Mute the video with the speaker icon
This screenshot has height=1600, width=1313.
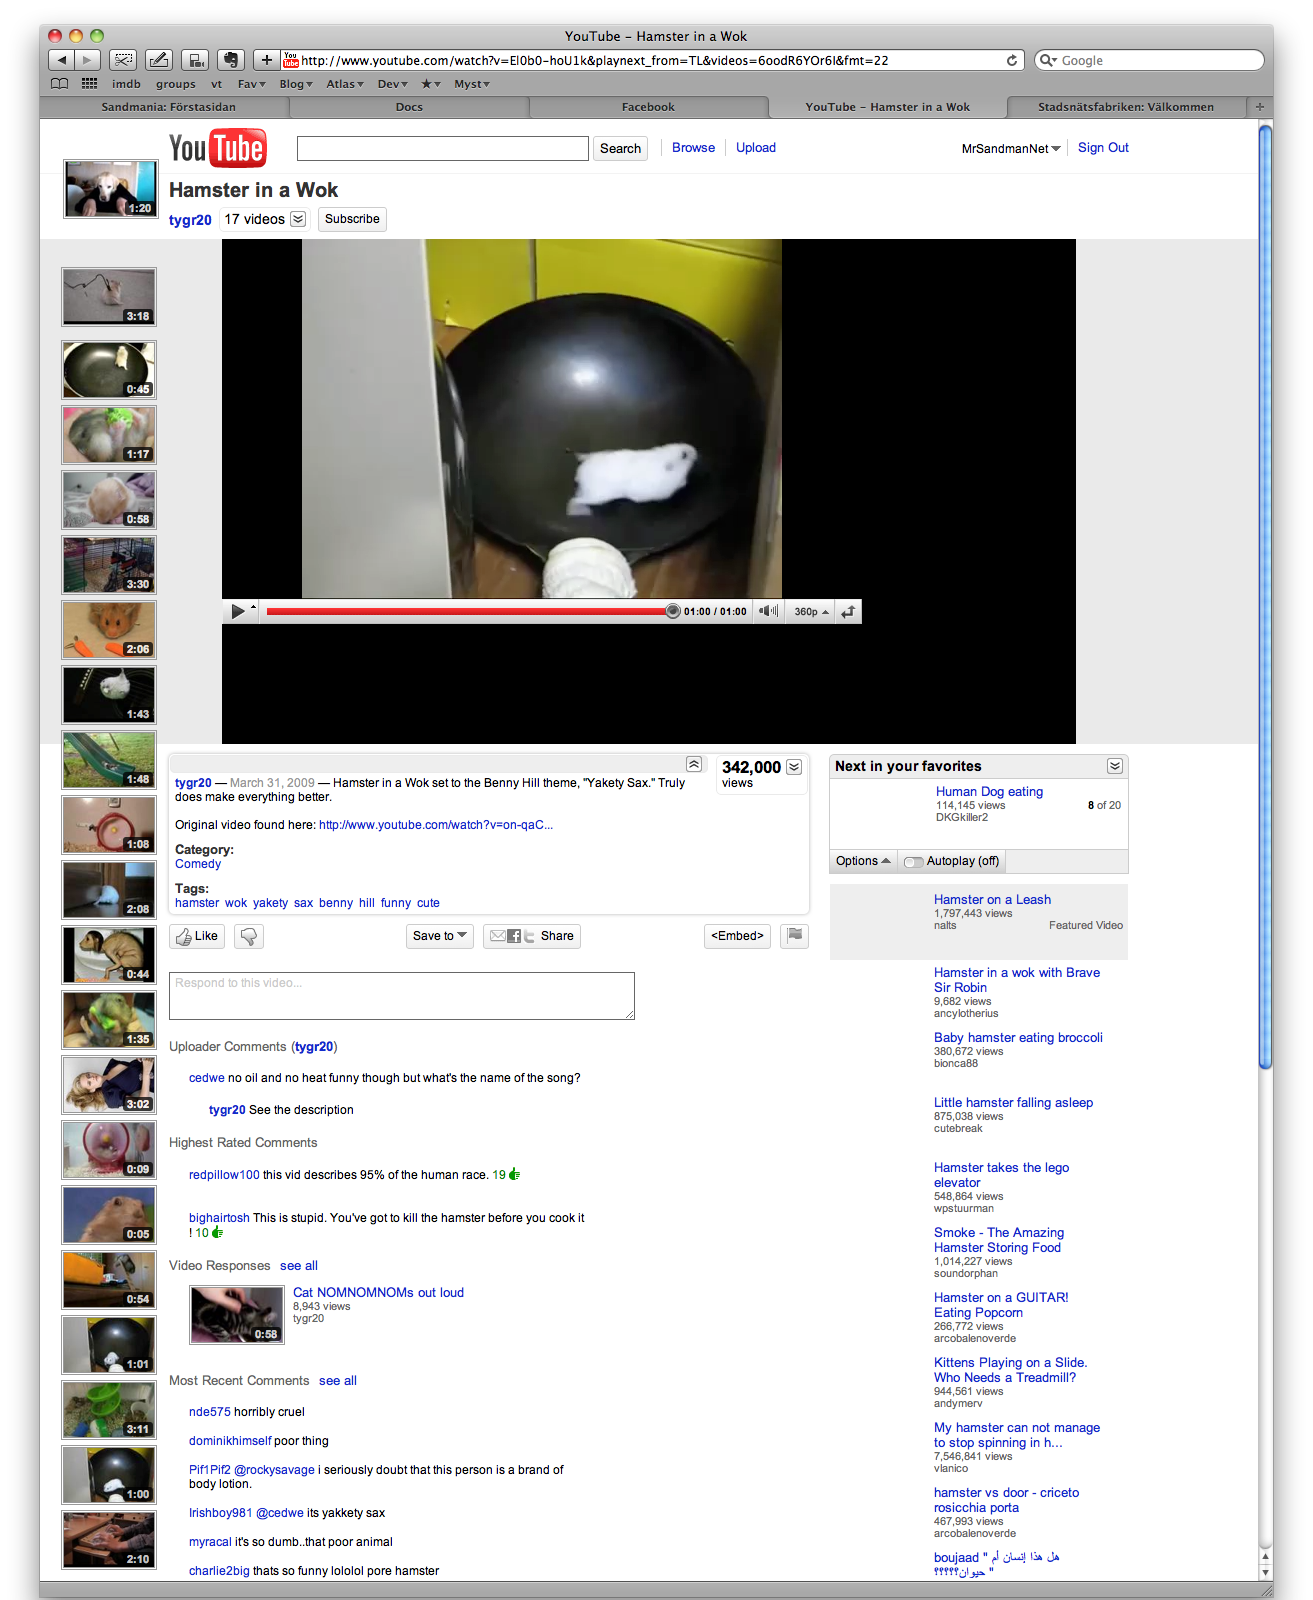767,611
